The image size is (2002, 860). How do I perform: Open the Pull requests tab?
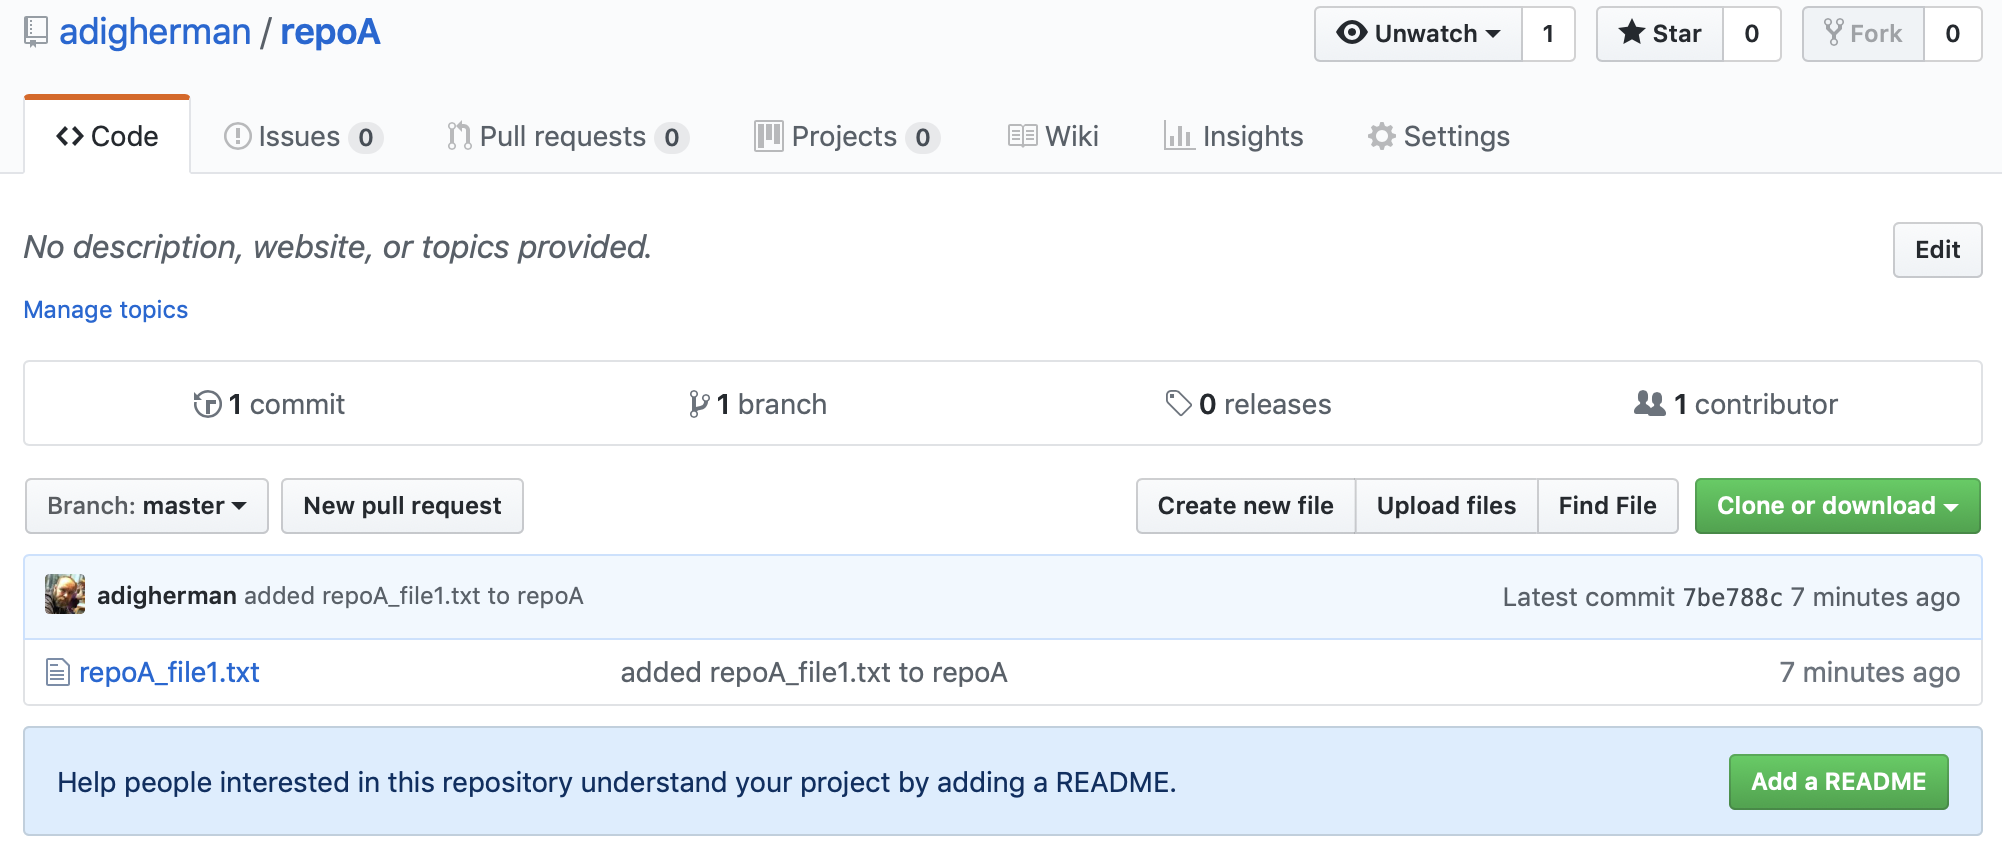(x=567, y=136)
